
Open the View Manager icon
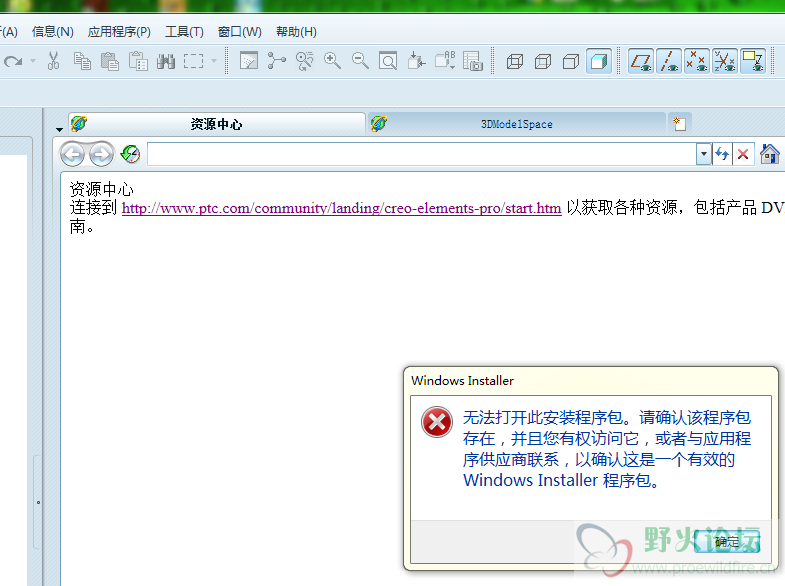pyautogui.click(x=473, y=61)
